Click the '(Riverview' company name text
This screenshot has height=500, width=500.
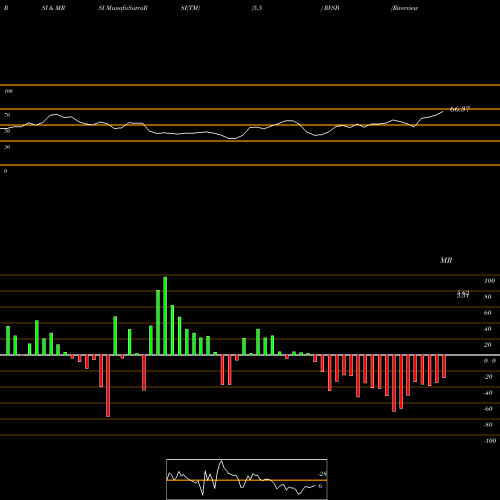(x=404, y=8)
